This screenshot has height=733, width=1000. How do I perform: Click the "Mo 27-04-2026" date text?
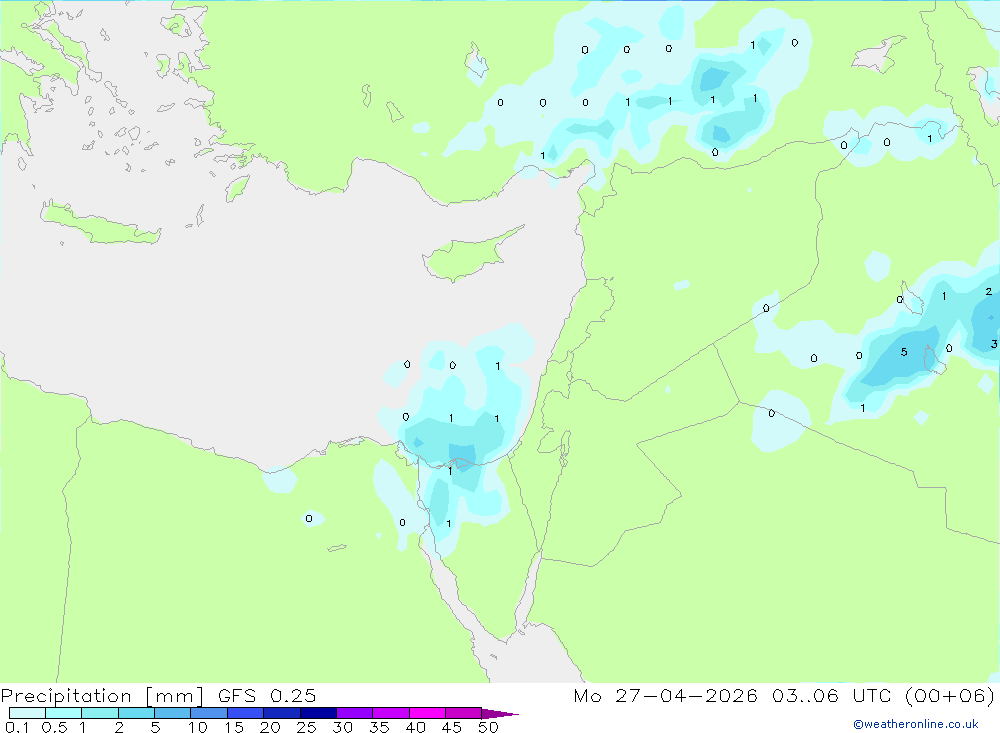(665, 696)
